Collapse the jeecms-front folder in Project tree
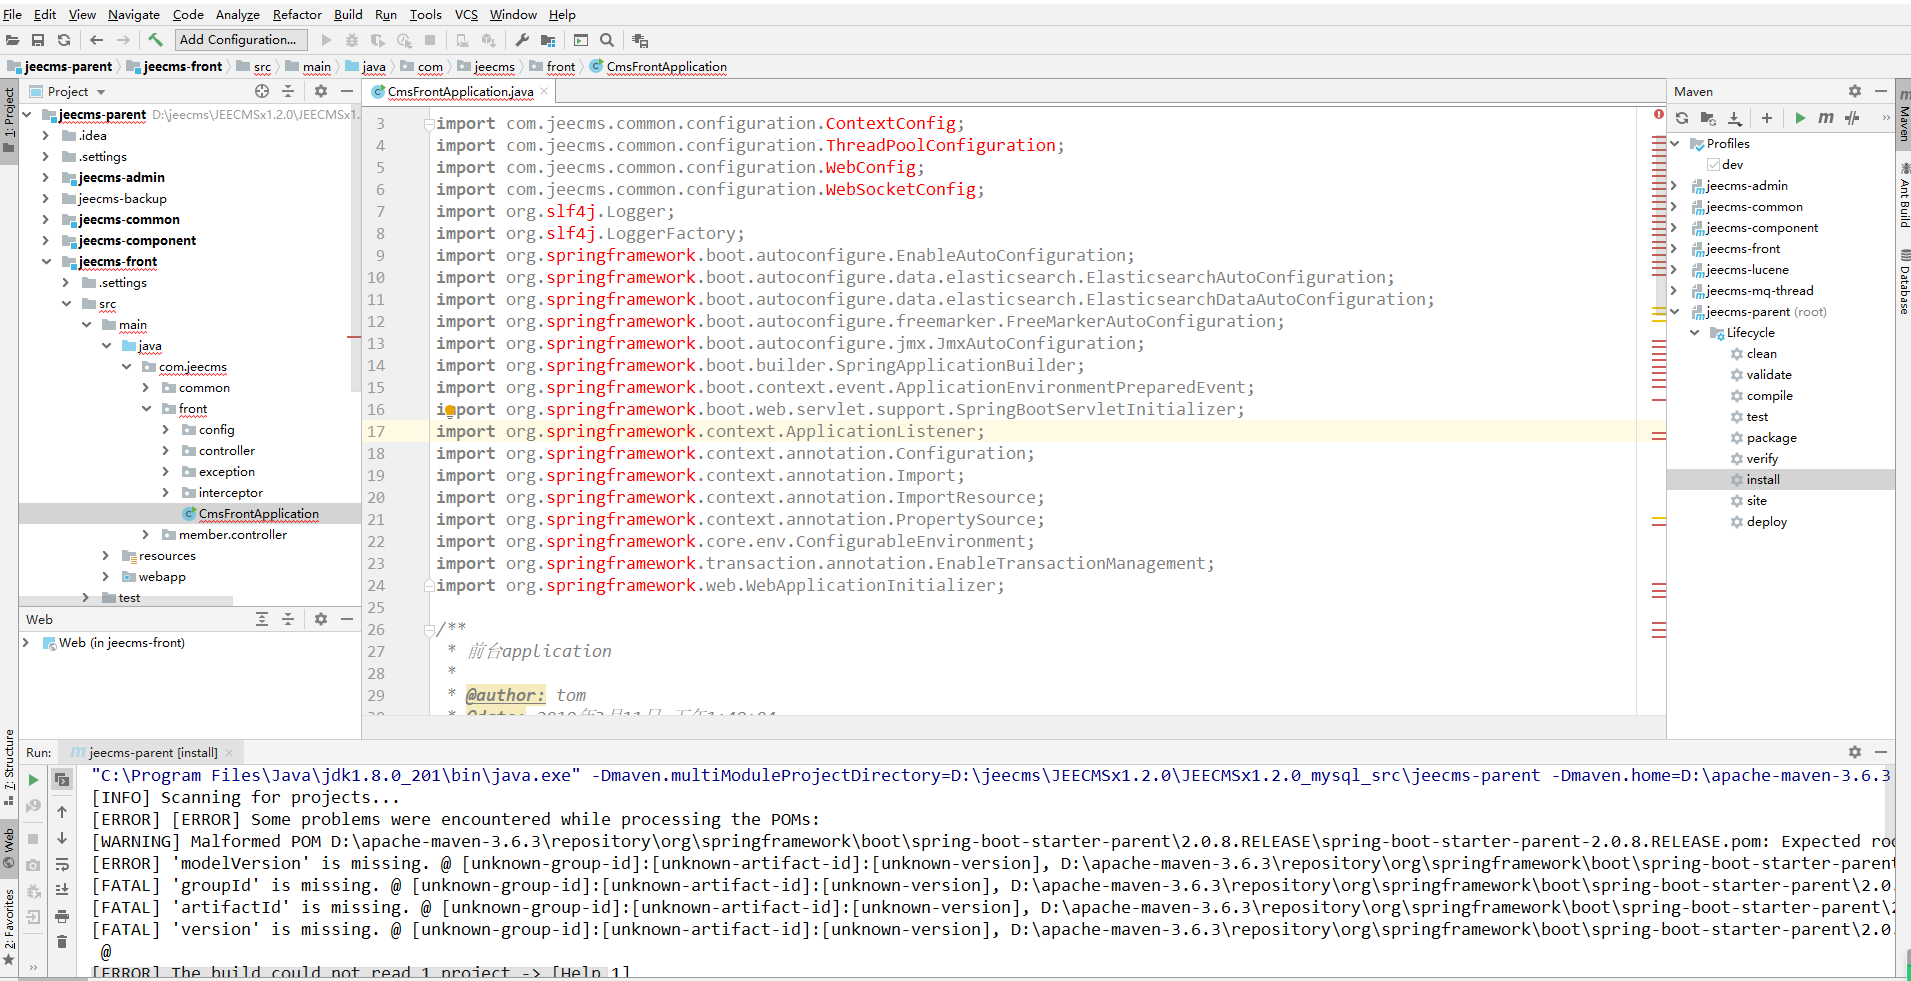The width and height of the screenshot is (1911, 981). pos(46,262)
